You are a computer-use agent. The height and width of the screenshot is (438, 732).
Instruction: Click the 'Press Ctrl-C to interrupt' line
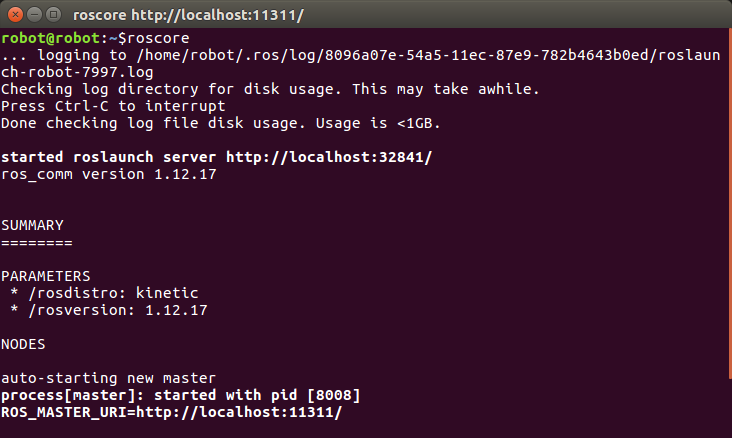click(113, 106)
